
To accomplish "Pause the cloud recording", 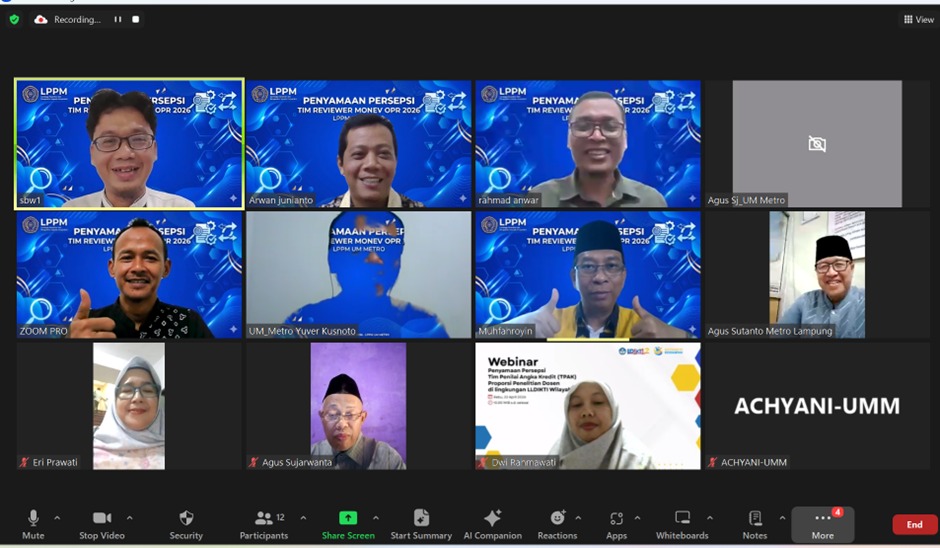I will pyautogui.click(x=118, y=19).
